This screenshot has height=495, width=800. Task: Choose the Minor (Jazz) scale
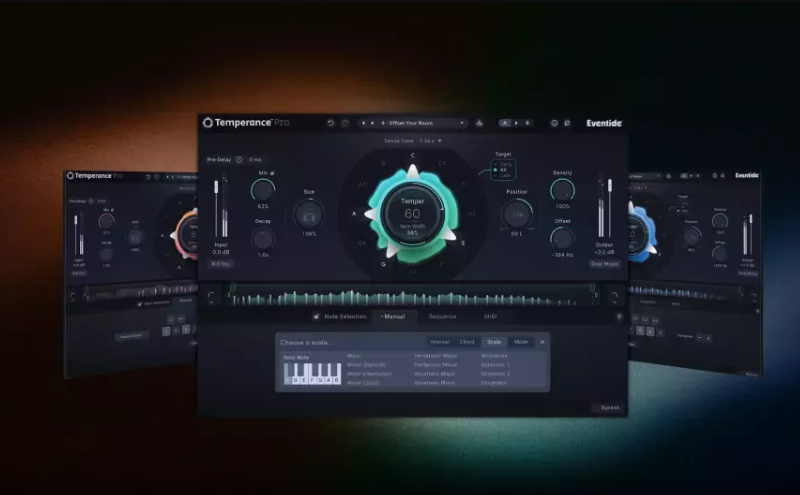[363, 383]
